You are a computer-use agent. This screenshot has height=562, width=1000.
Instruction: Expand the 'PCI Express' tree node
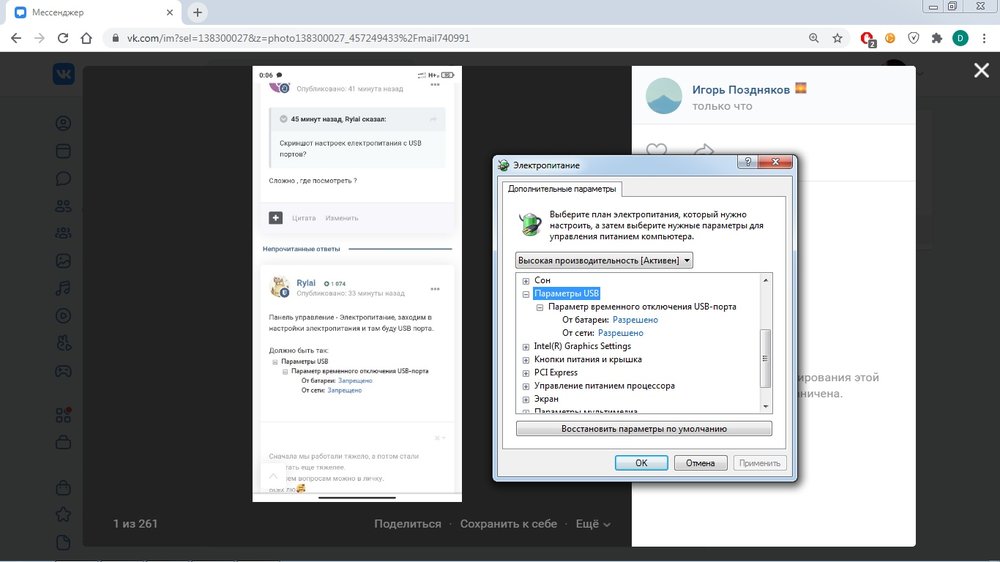(x=526, y=372)
